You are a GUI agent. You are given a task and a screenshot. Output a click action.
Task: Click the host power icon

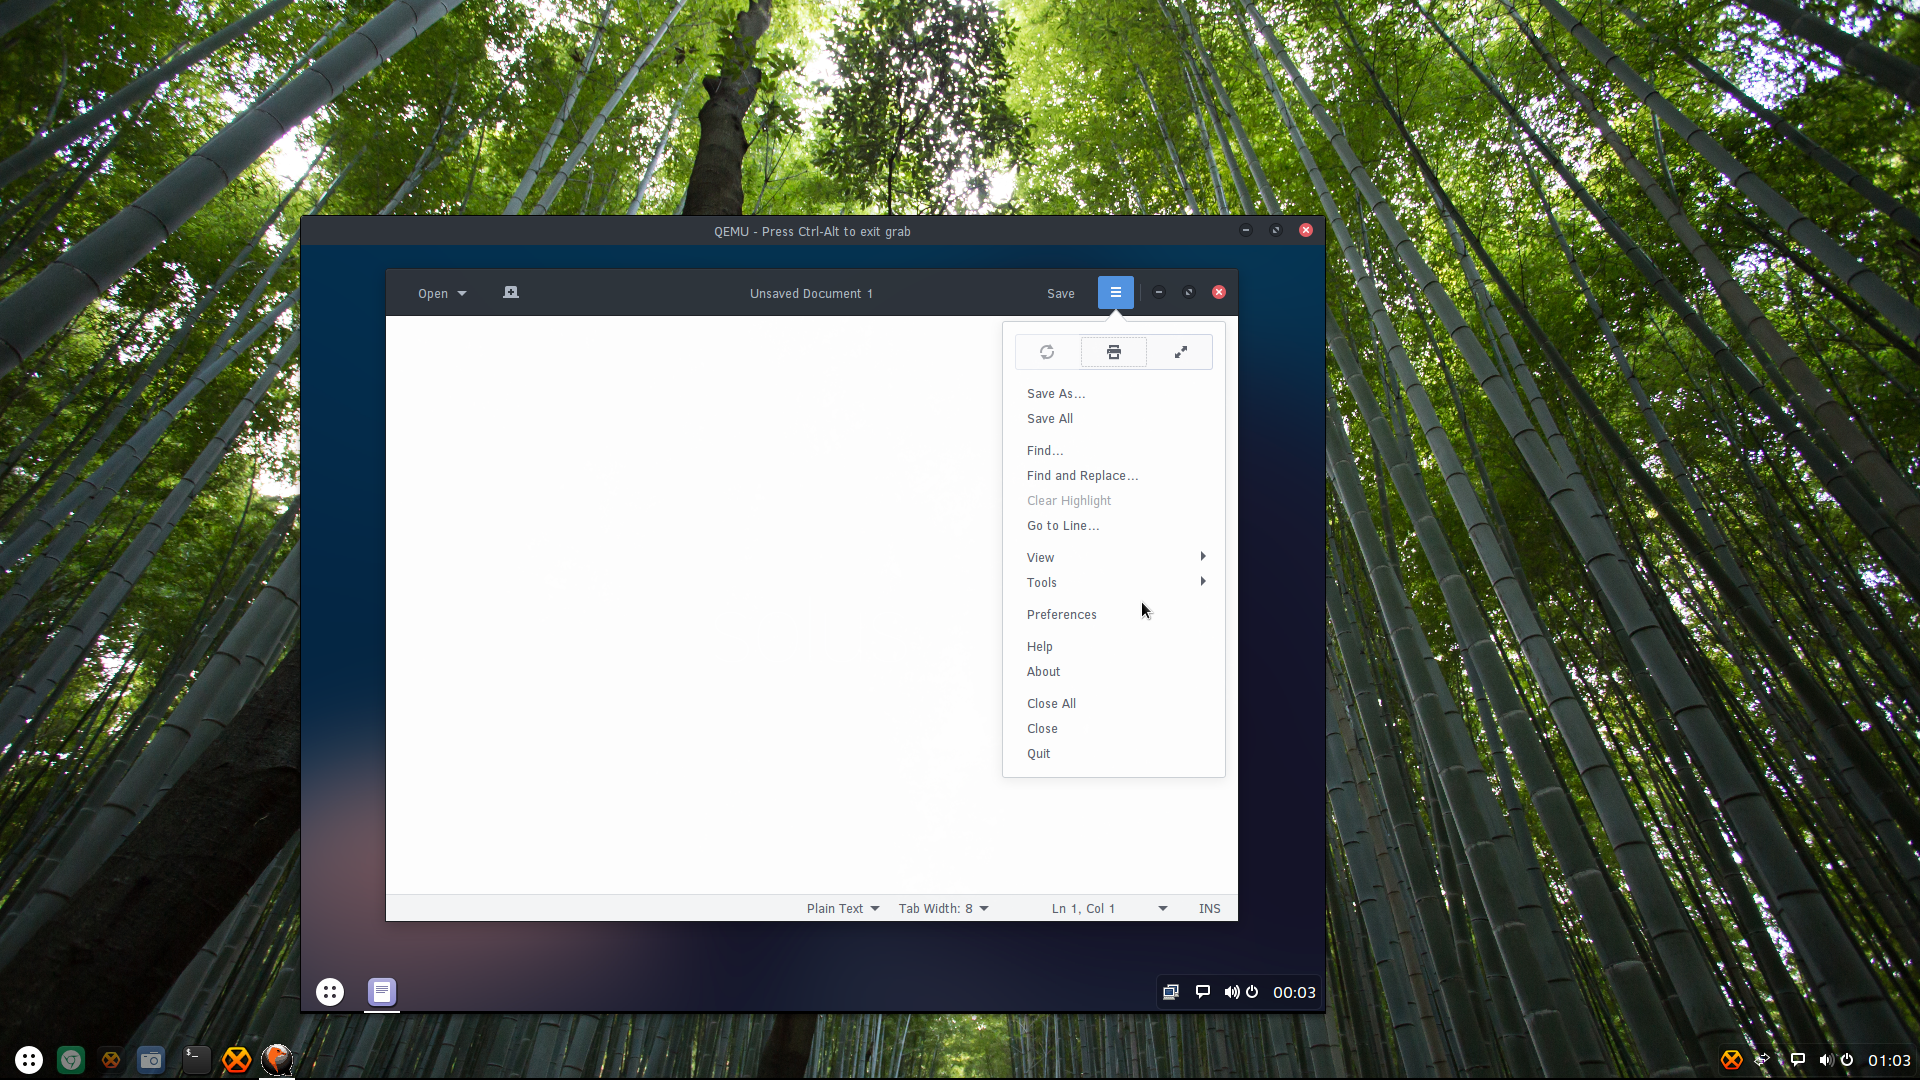point(1847,1060)
